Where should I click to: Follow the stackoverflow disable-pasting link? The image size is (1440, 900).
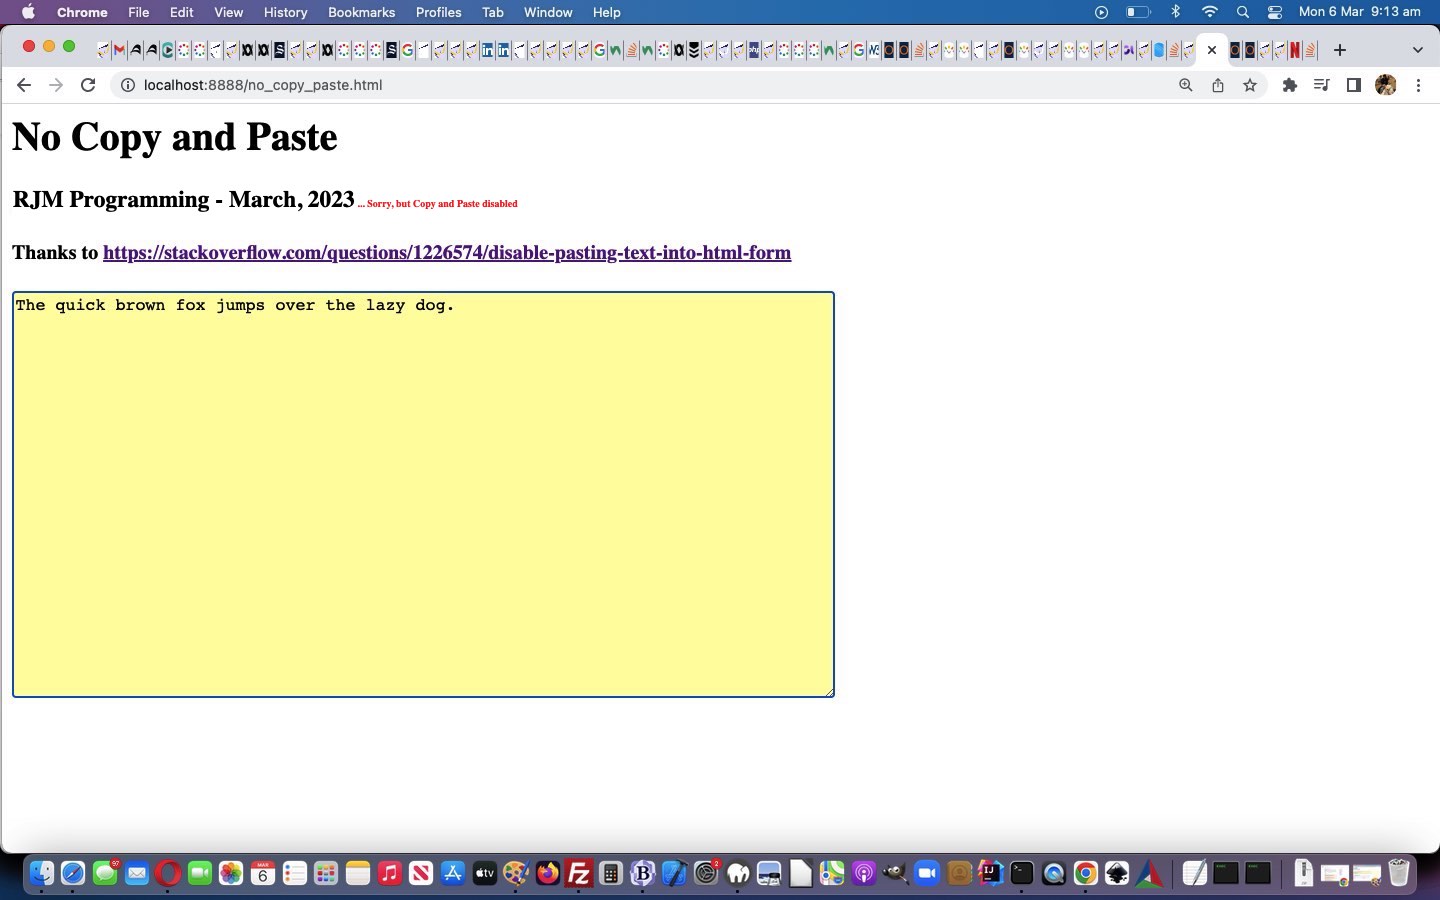tap(446, 253)
